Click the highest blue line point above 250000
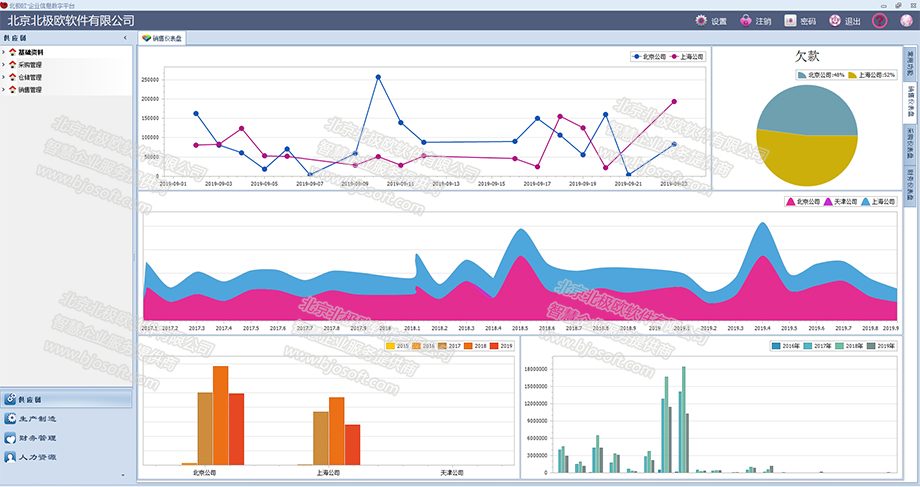The width and height of the screenshot is (920, 487). [x=378, y=77]
